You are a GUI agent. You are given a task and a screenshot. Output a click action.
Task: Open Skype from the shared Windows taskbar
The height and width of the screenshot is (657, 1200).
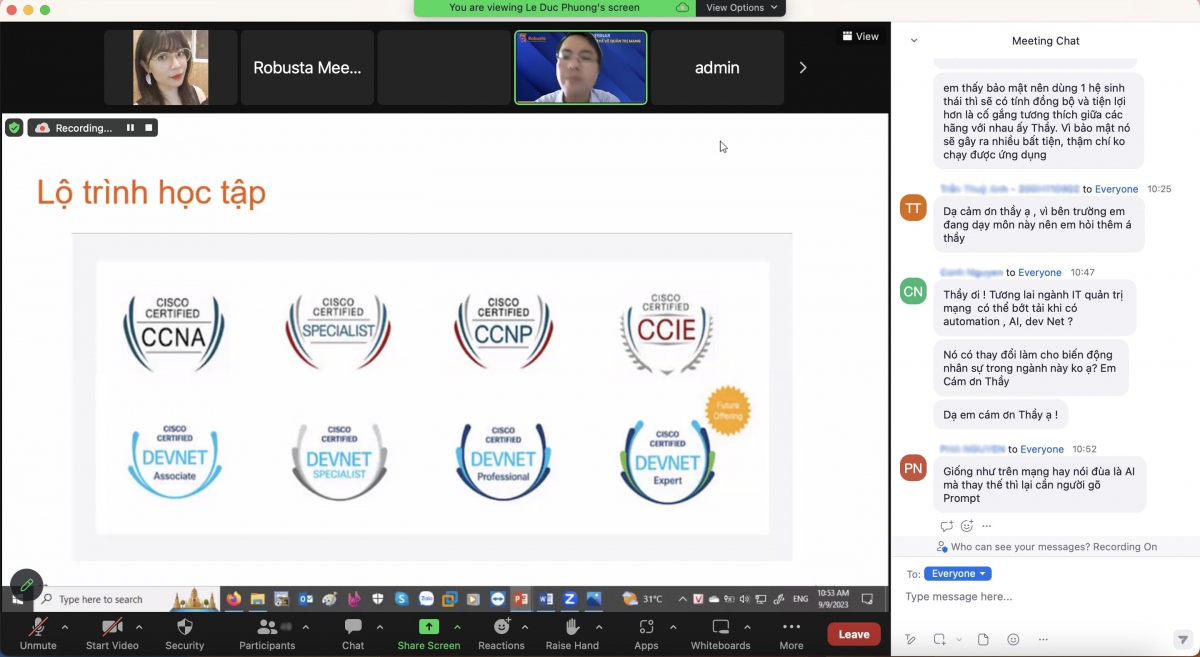click(402, 599)
